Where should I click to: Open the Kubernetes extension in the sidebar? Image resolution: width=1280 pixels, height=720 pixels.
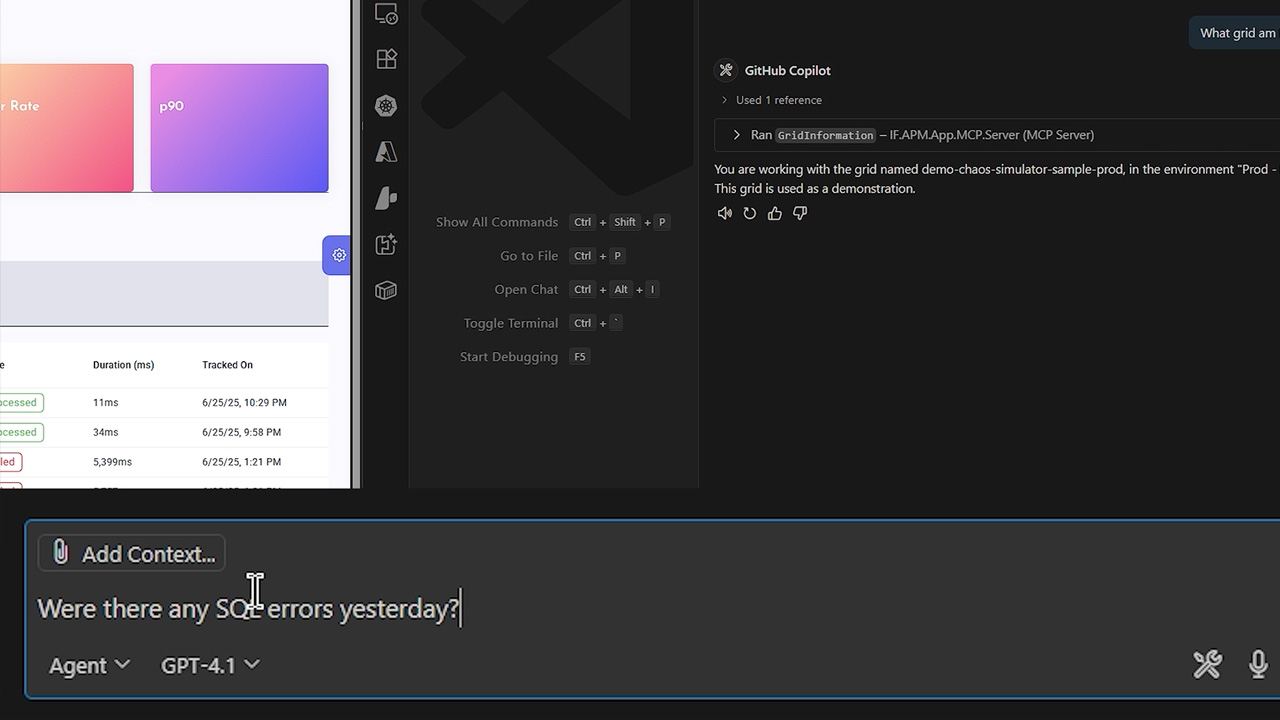pyautogui.click(x=386, y=105)
